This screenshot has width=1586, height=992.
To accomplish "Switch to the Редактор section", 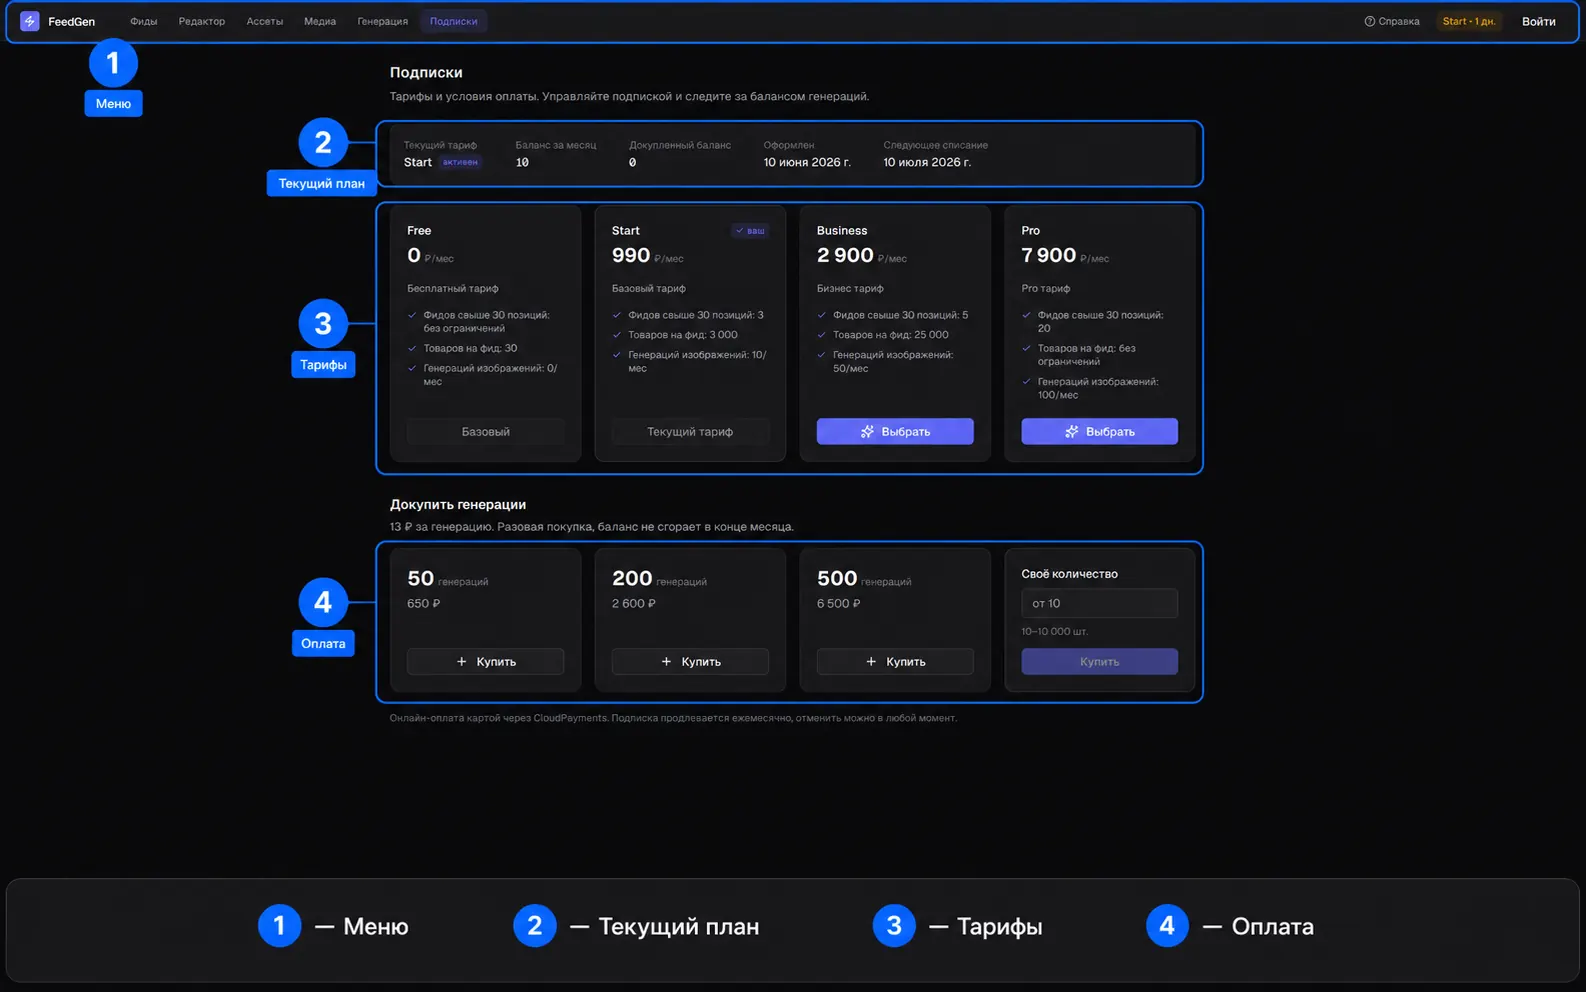I will click(x=202, y=21).
